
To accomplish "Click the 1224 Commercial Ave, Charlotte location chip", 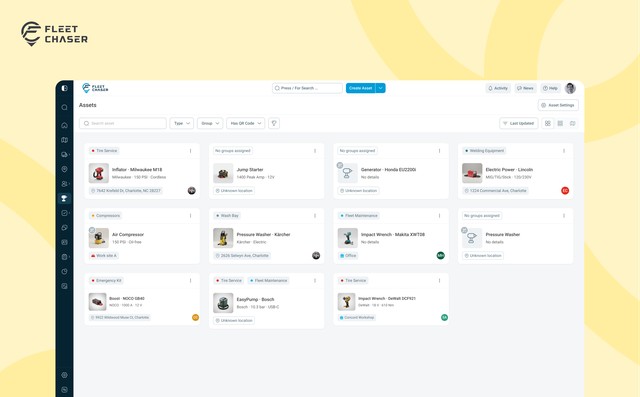I will point(496,191).
